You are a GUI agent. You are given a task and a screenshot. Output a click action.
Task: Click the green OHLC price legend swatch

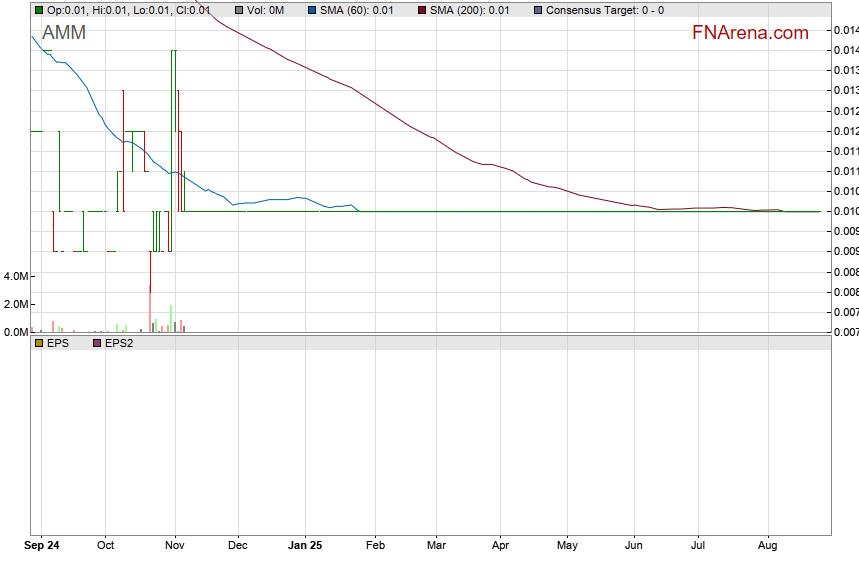tap(39, 10)
